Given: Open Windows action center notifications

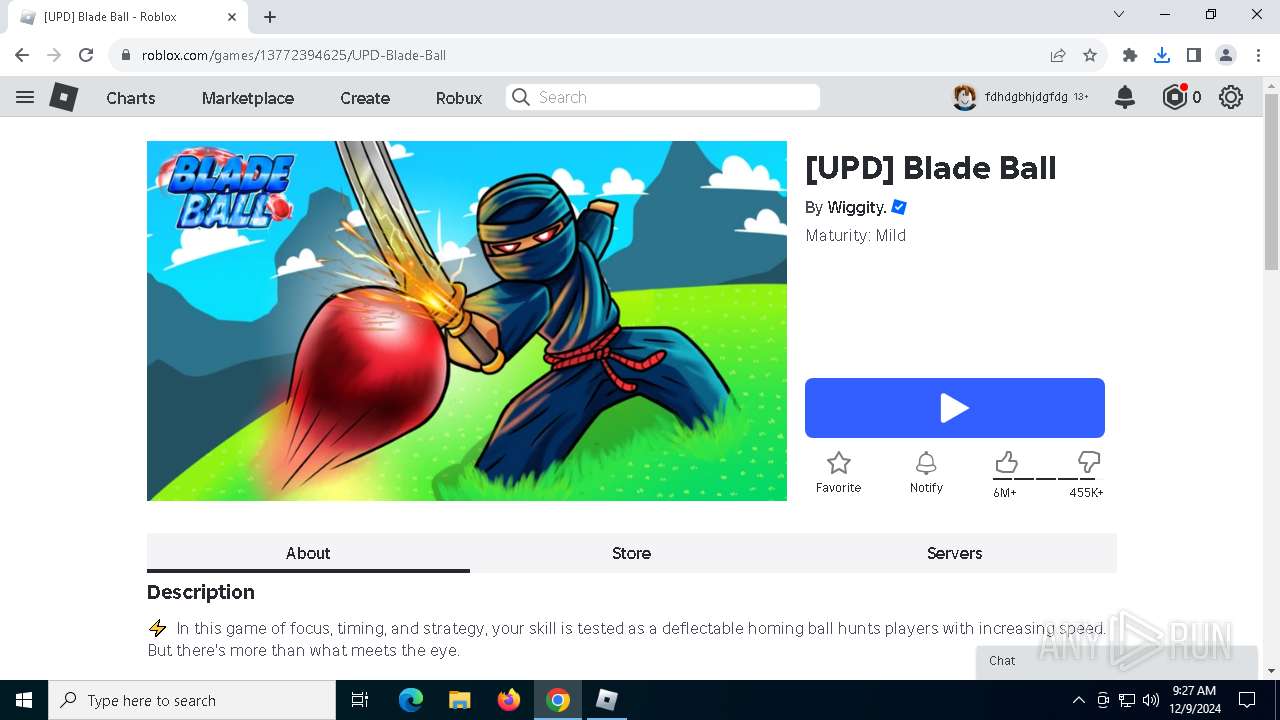Looking at the screenshot, I should click(x=1247, y=700).
